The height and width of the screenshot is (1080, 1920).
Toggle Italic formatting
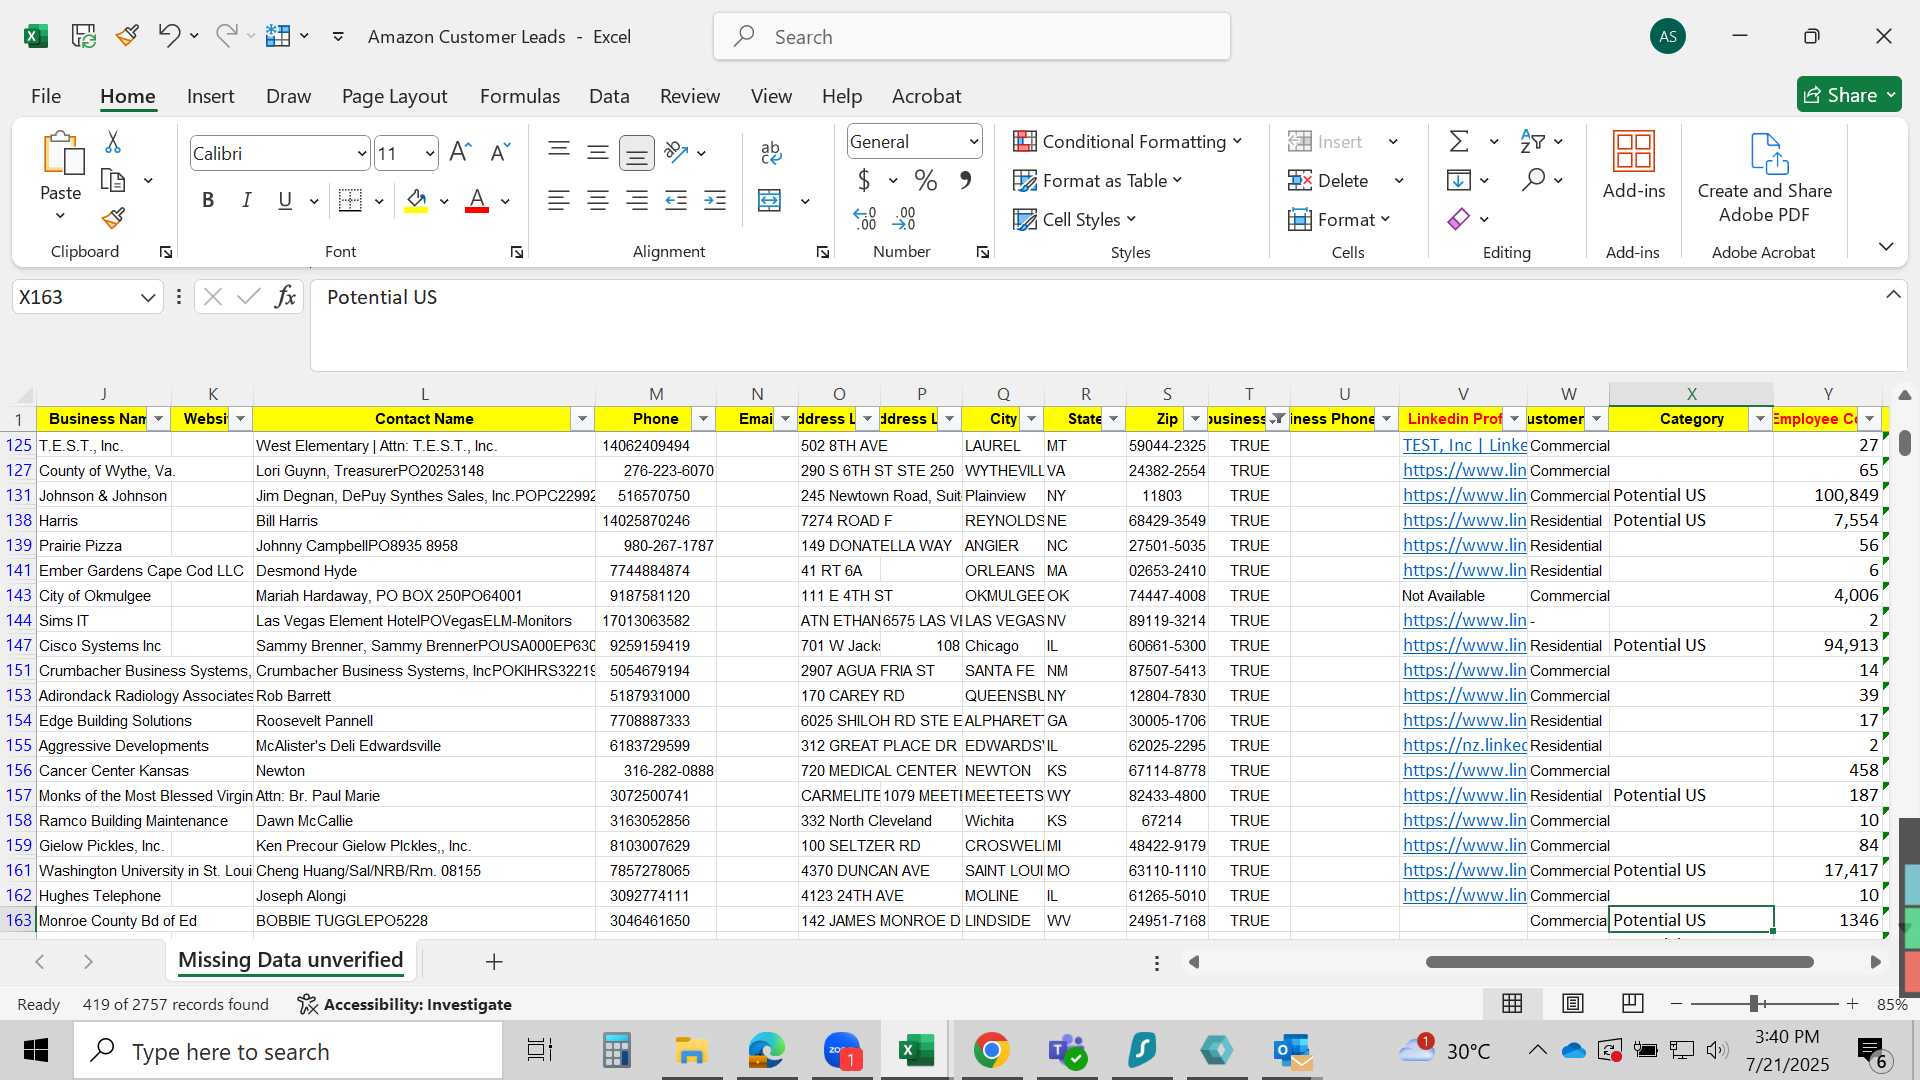coord(246,200)
